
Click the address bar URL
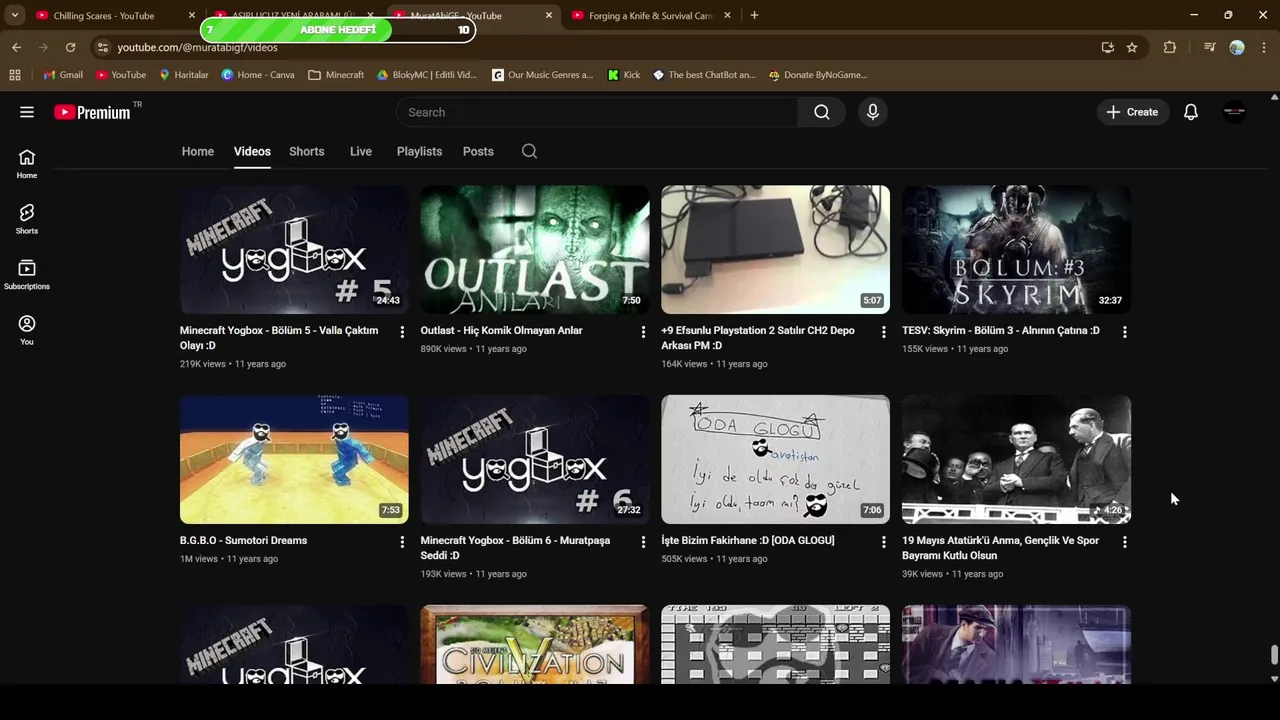click(x=197, y=47)
